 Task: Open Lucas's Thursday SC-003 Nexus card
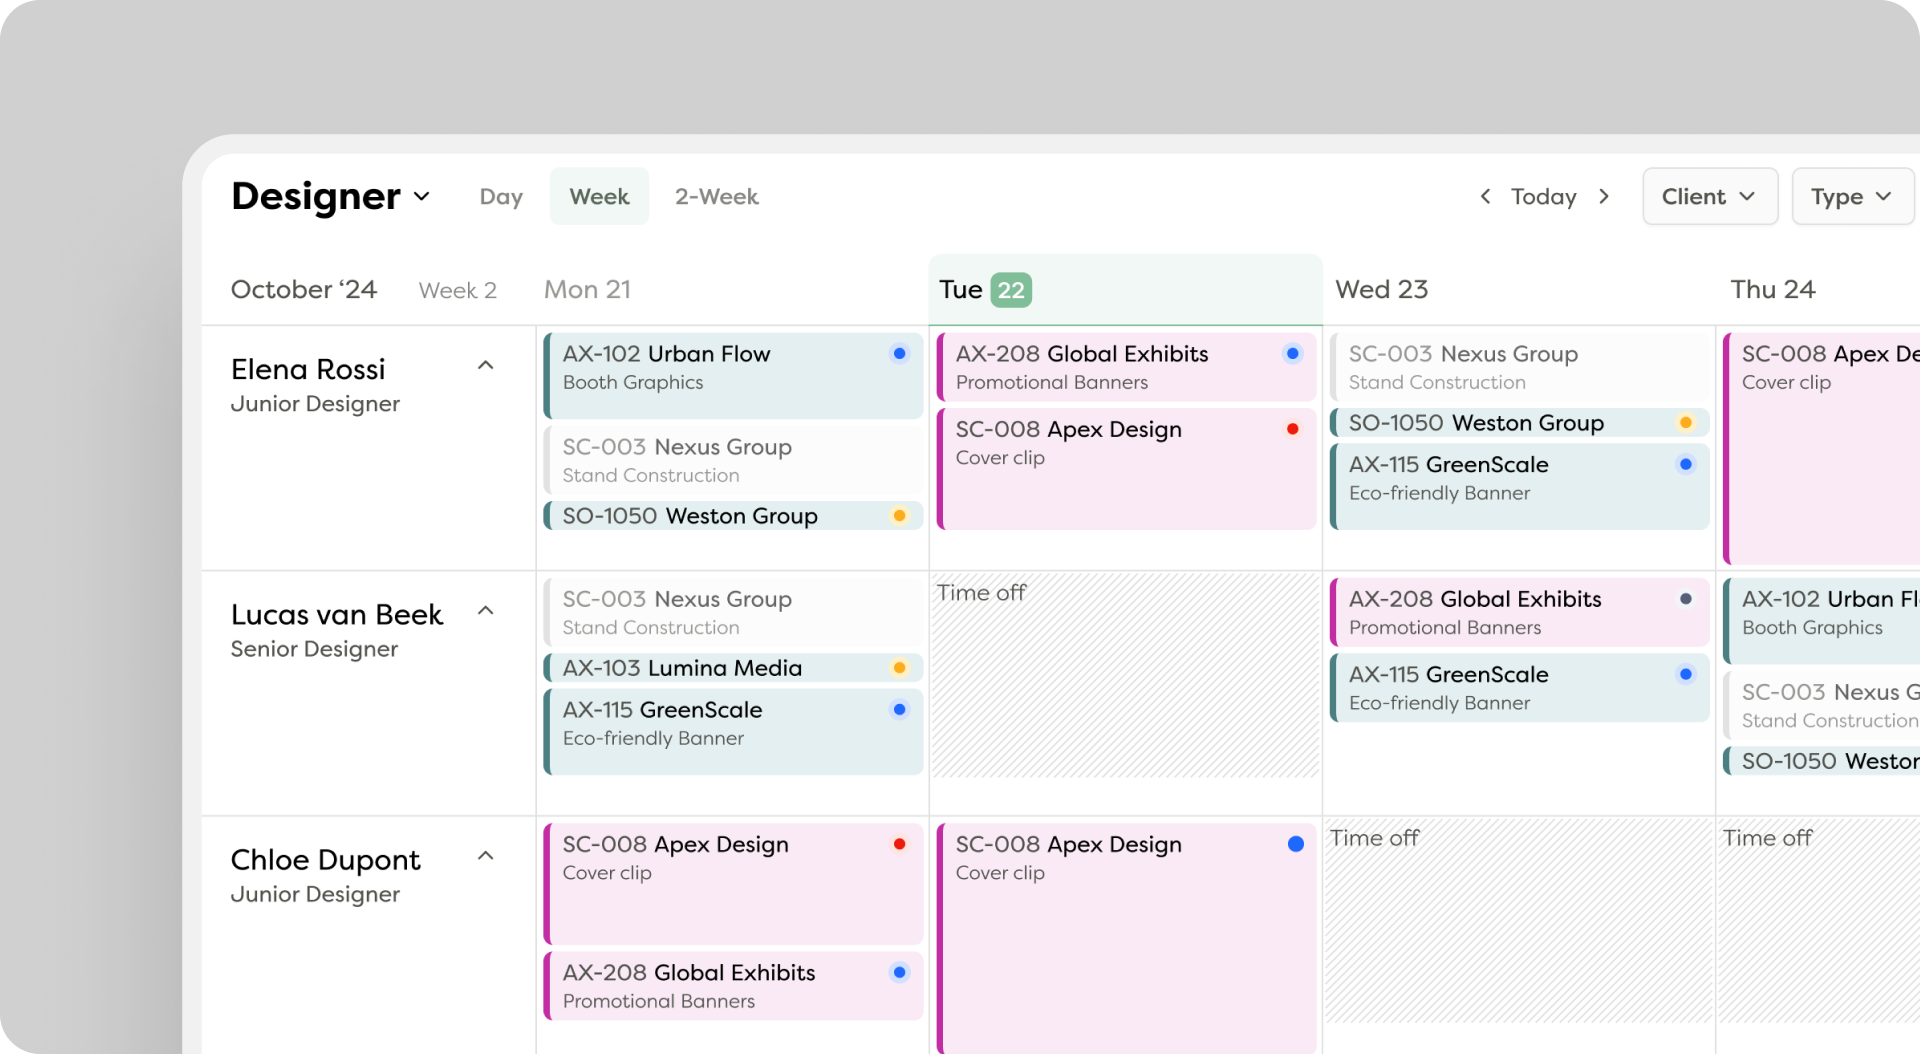pos(1821,705)
